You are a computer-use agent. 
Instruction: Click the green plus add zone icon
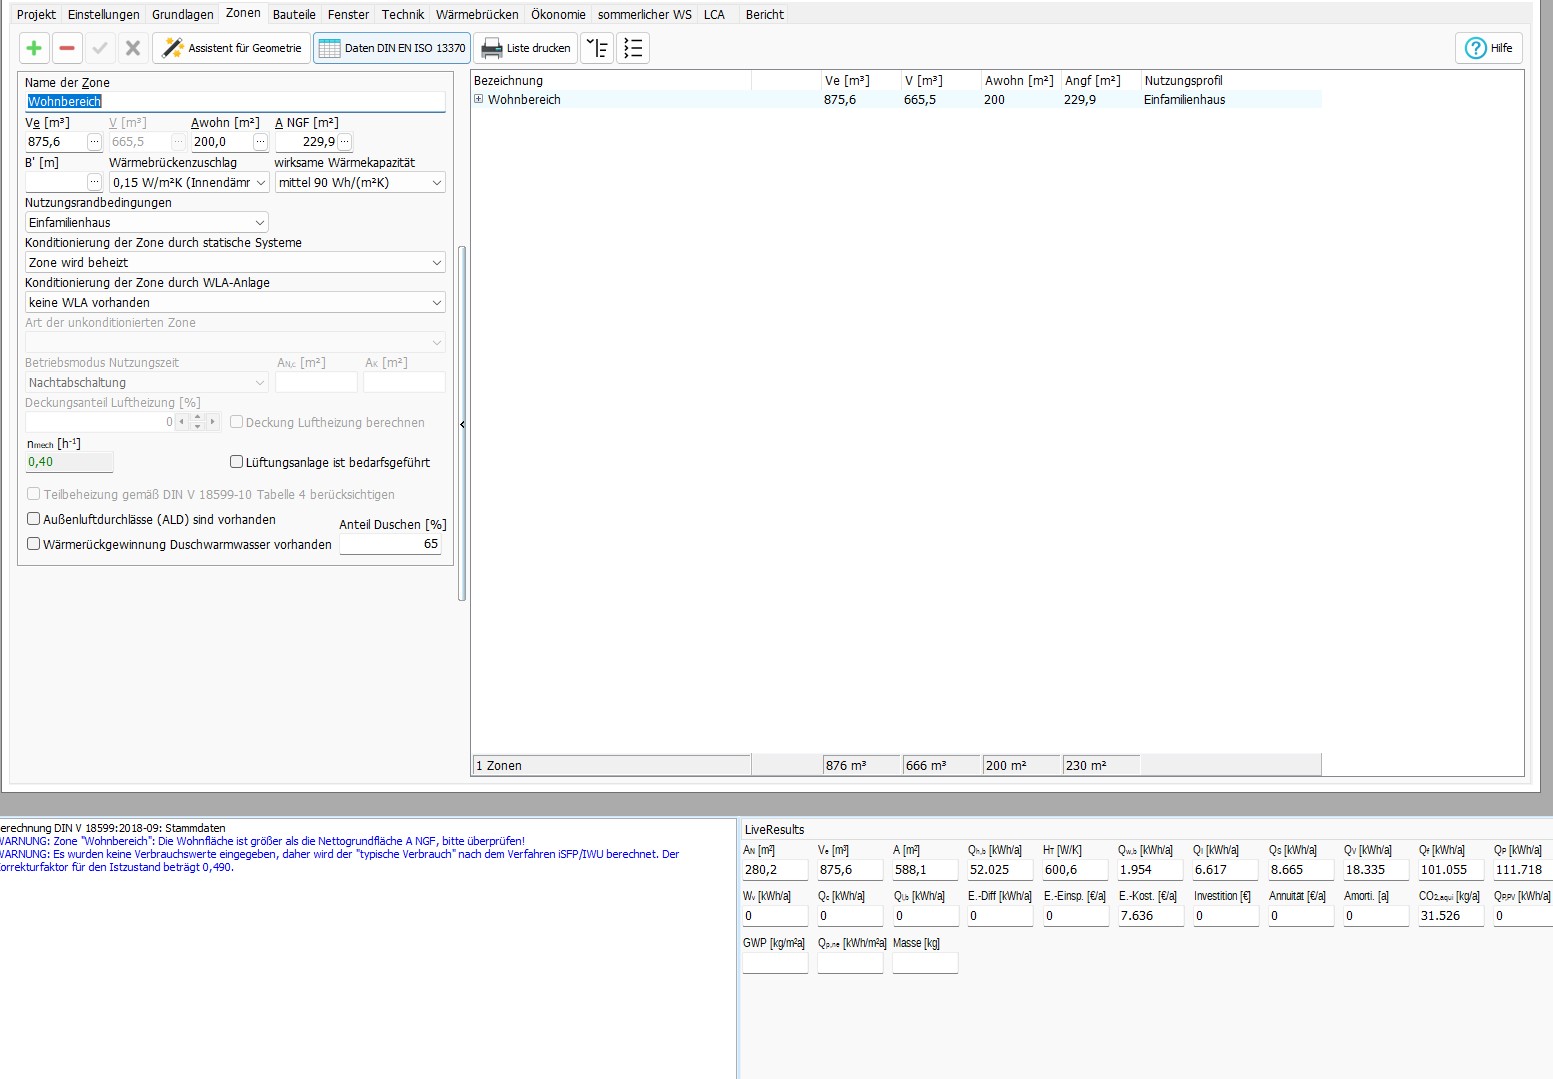pyautogui.click(x=34, y=48)
